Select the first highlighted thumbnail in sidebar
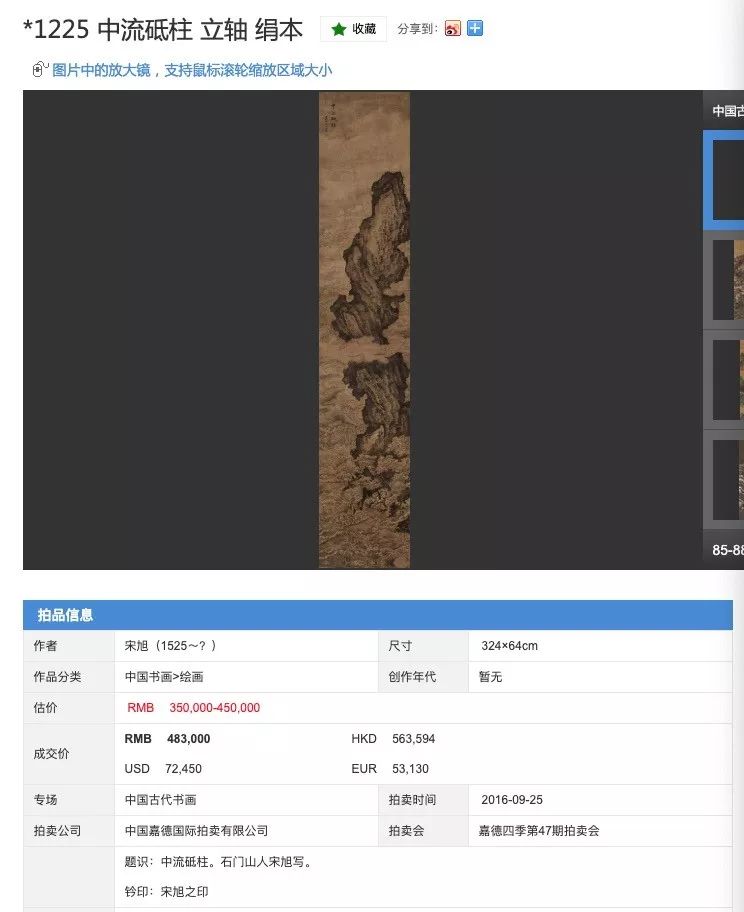Screen dimensions: 744x912 click(726, 180)
